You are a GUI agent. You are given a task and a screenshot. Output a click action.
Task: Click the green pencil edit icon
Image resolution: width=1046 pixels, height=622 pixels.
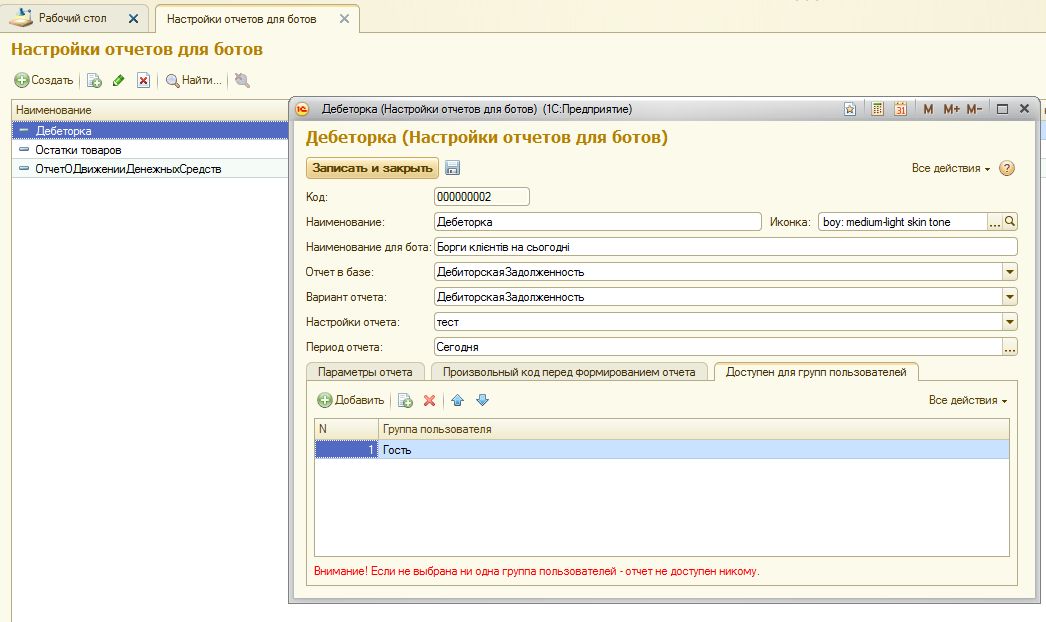point(119,80)
